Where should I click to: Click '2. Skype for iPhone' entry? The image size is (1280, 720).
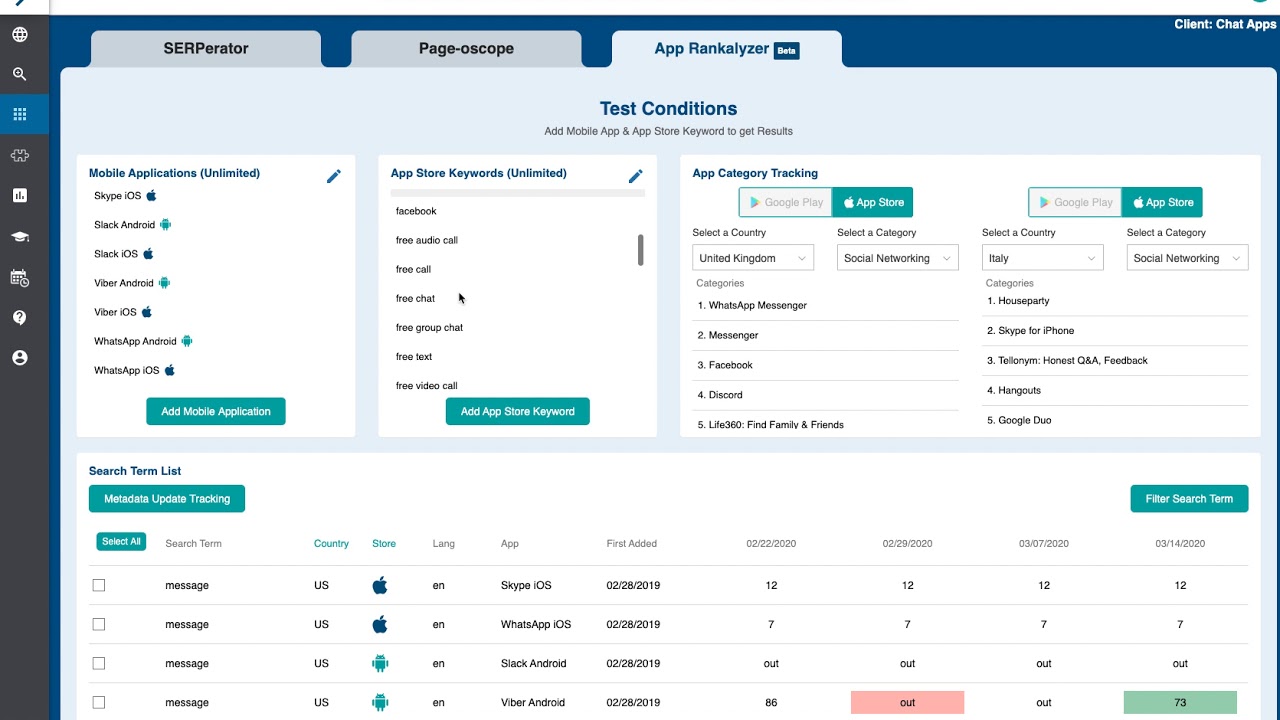tap(1030, 330)
